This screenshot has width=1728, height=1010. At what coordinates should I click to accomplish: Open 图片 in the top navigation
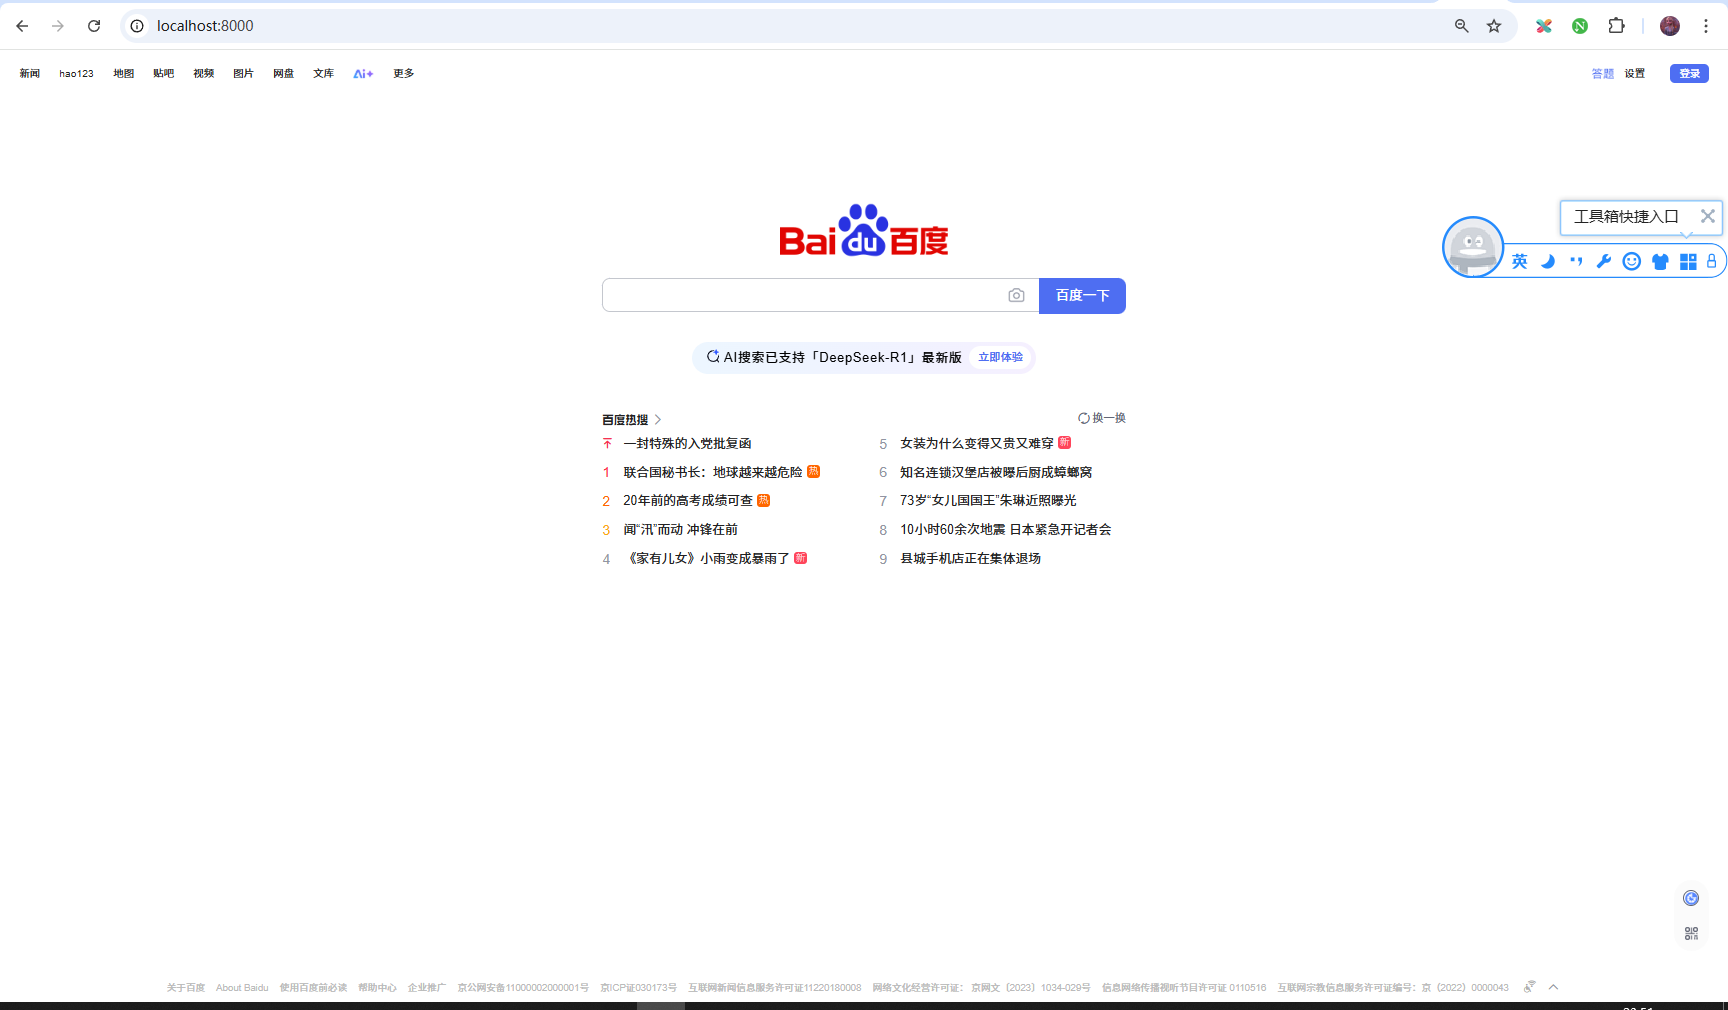pyautogui.click(x=244, y=74)
